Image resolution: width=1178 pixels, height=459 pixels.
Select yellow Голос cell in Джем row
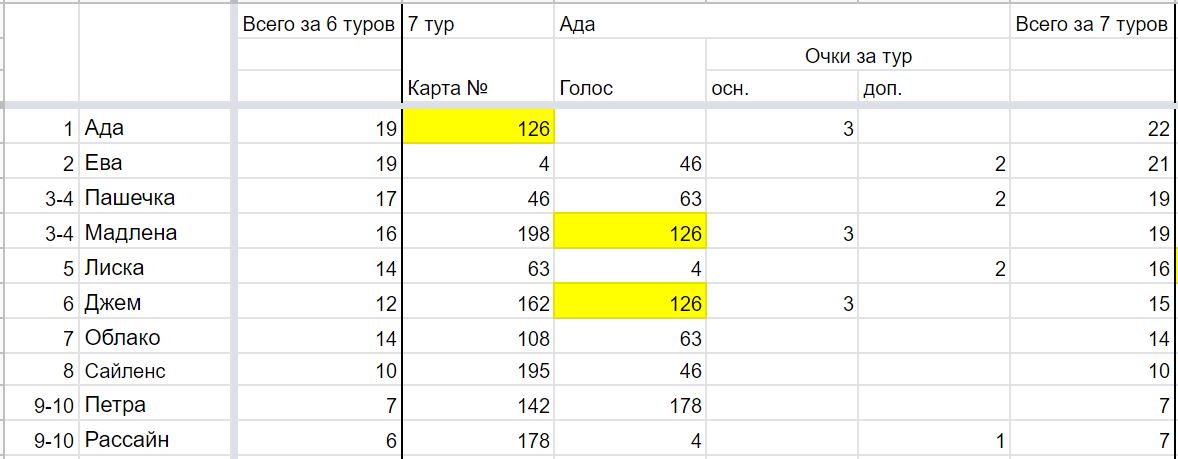point(630,302)
